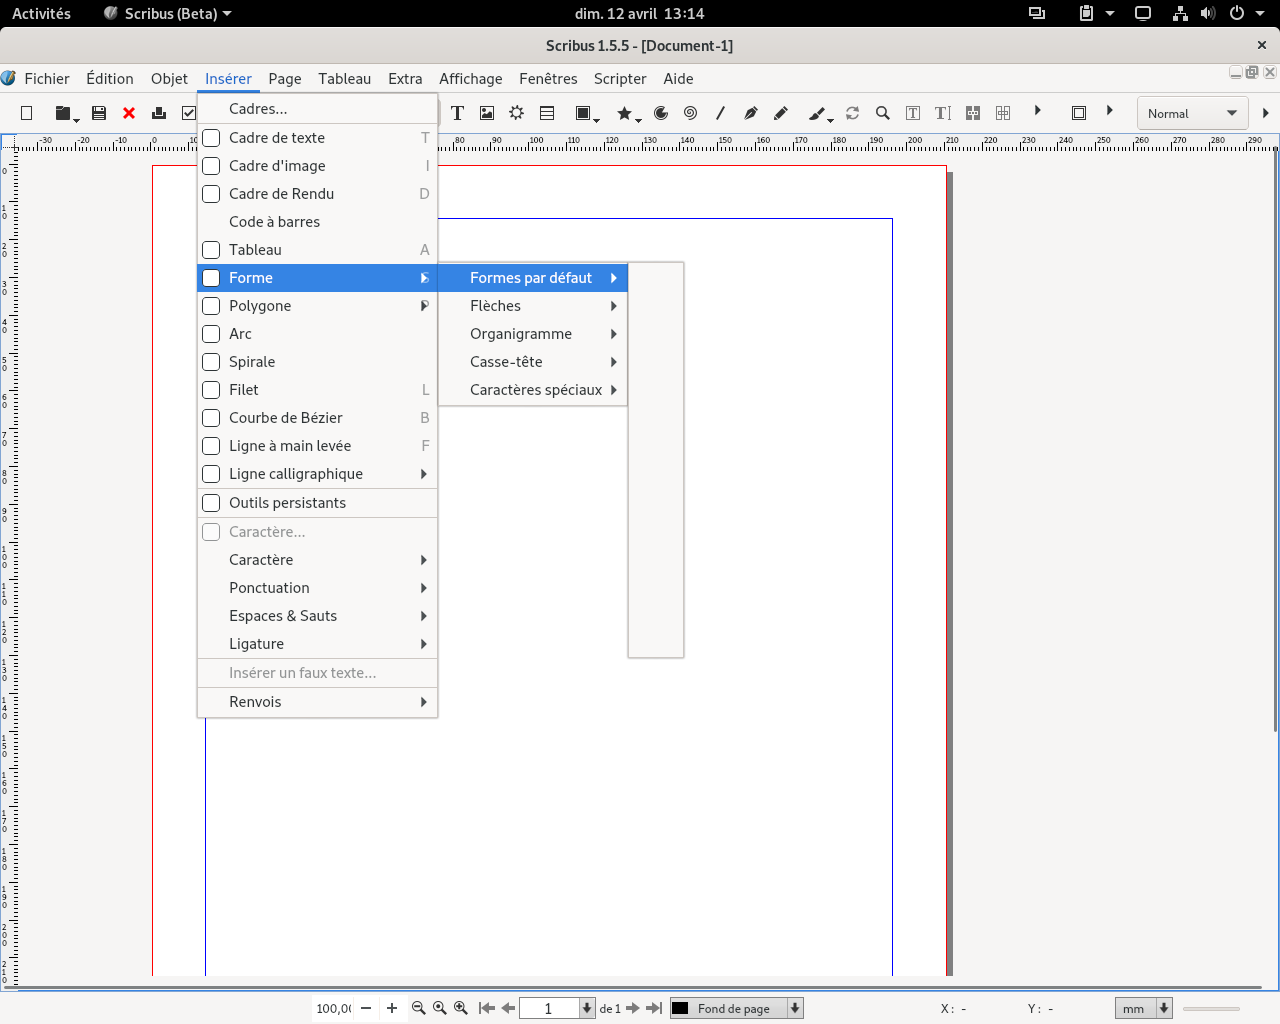This screenshot has height=1024, width=1280.
Task: Toggle the Polygone menu checkbox
Action: 210,306
